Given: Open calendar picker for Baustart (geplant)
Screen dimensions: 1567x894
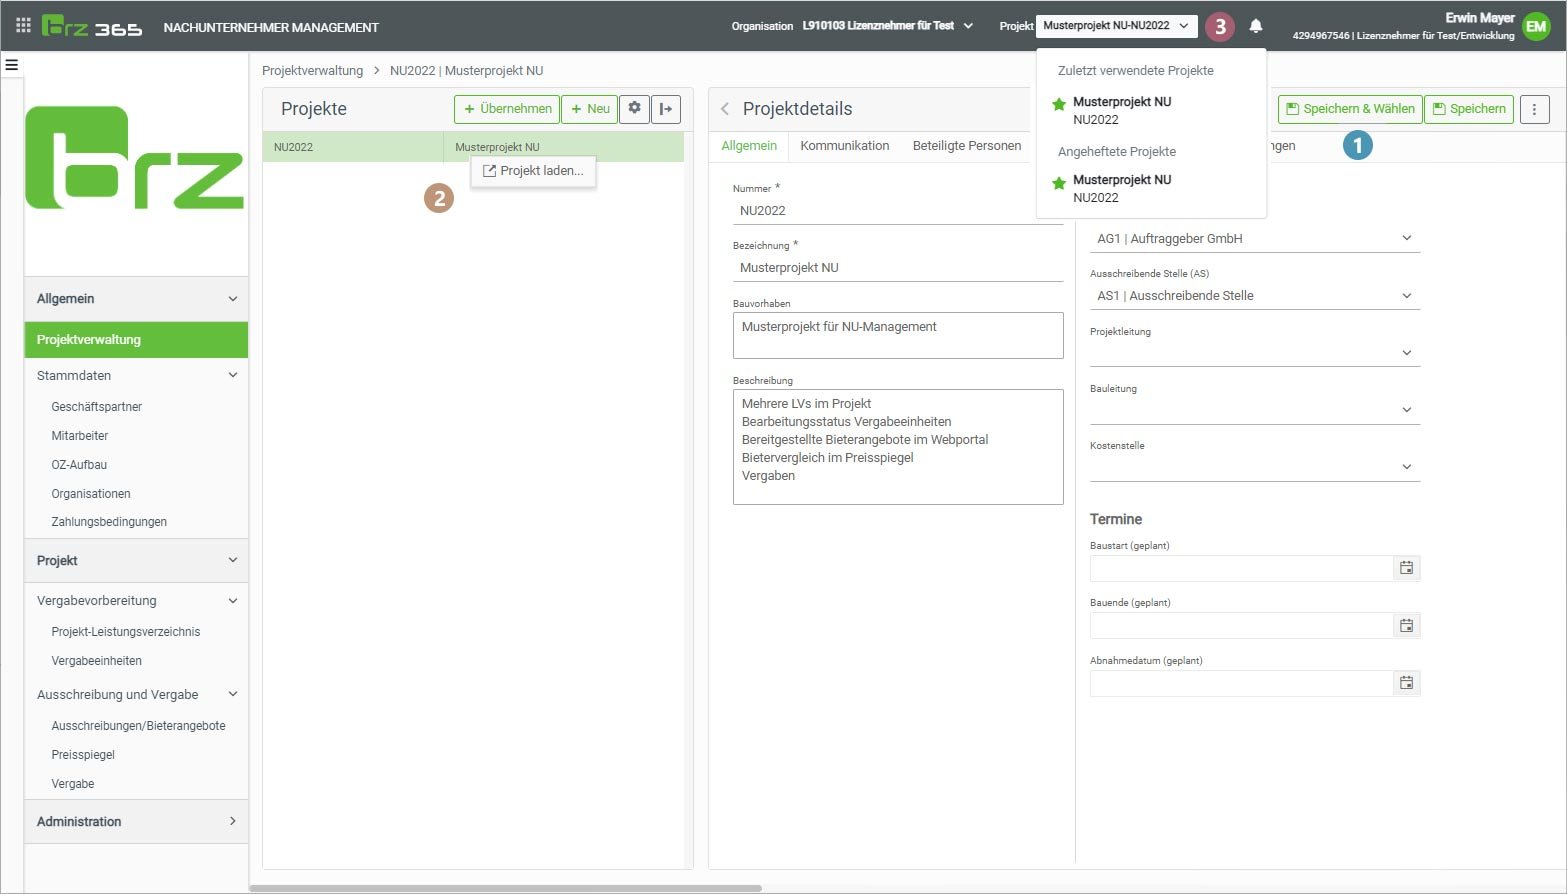Looking at the screenshot, I should coord(1406,568).
